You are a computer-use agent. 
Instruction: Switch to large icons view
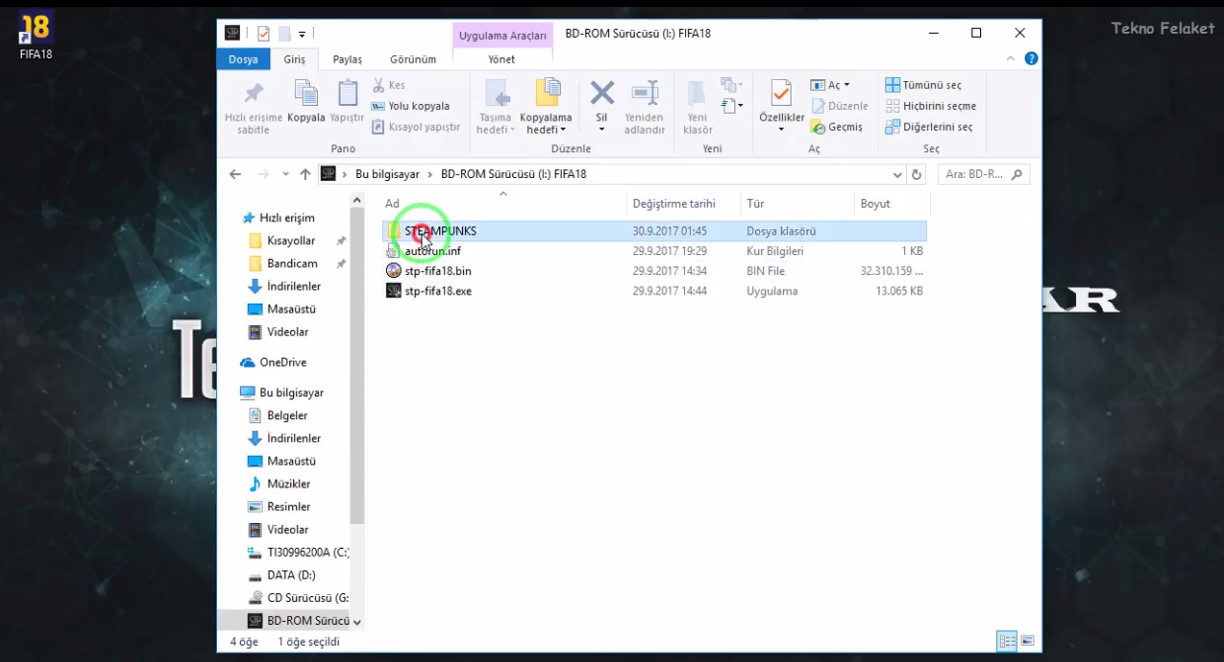tap(1027, 641)
